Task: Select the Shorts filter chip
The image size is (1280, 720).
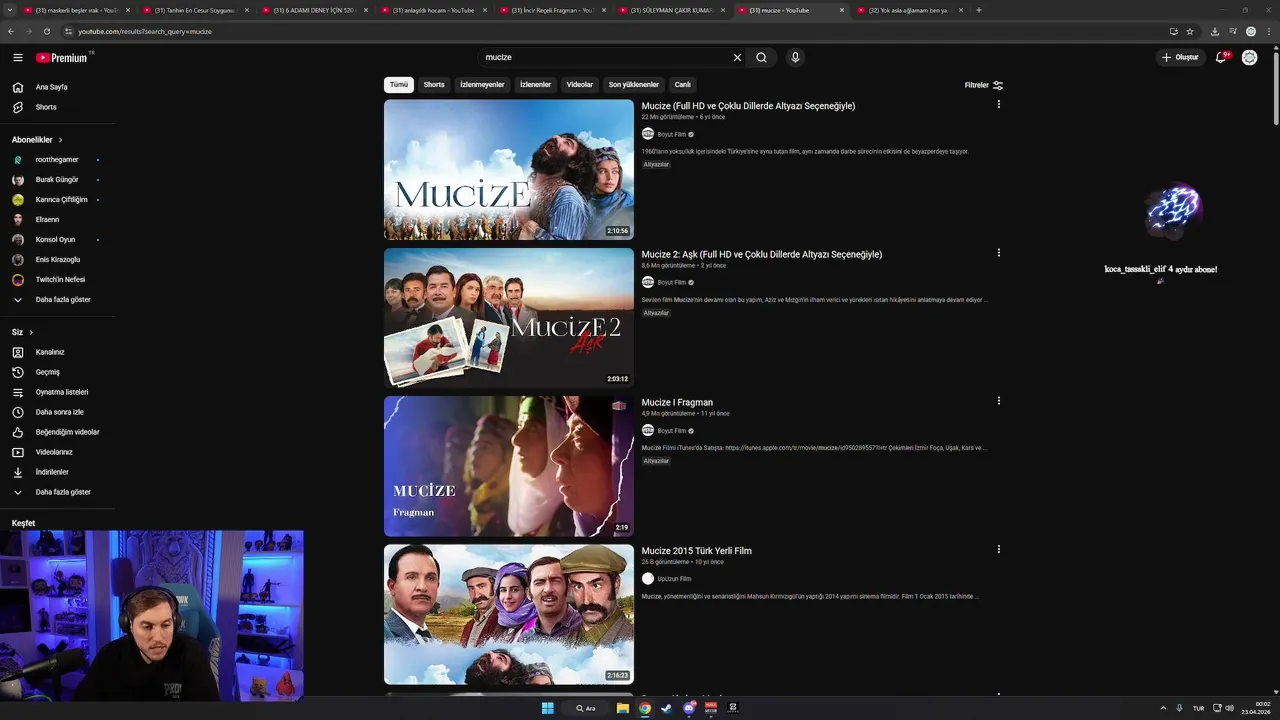Action: pyautogui.click(x=434, y=85)
